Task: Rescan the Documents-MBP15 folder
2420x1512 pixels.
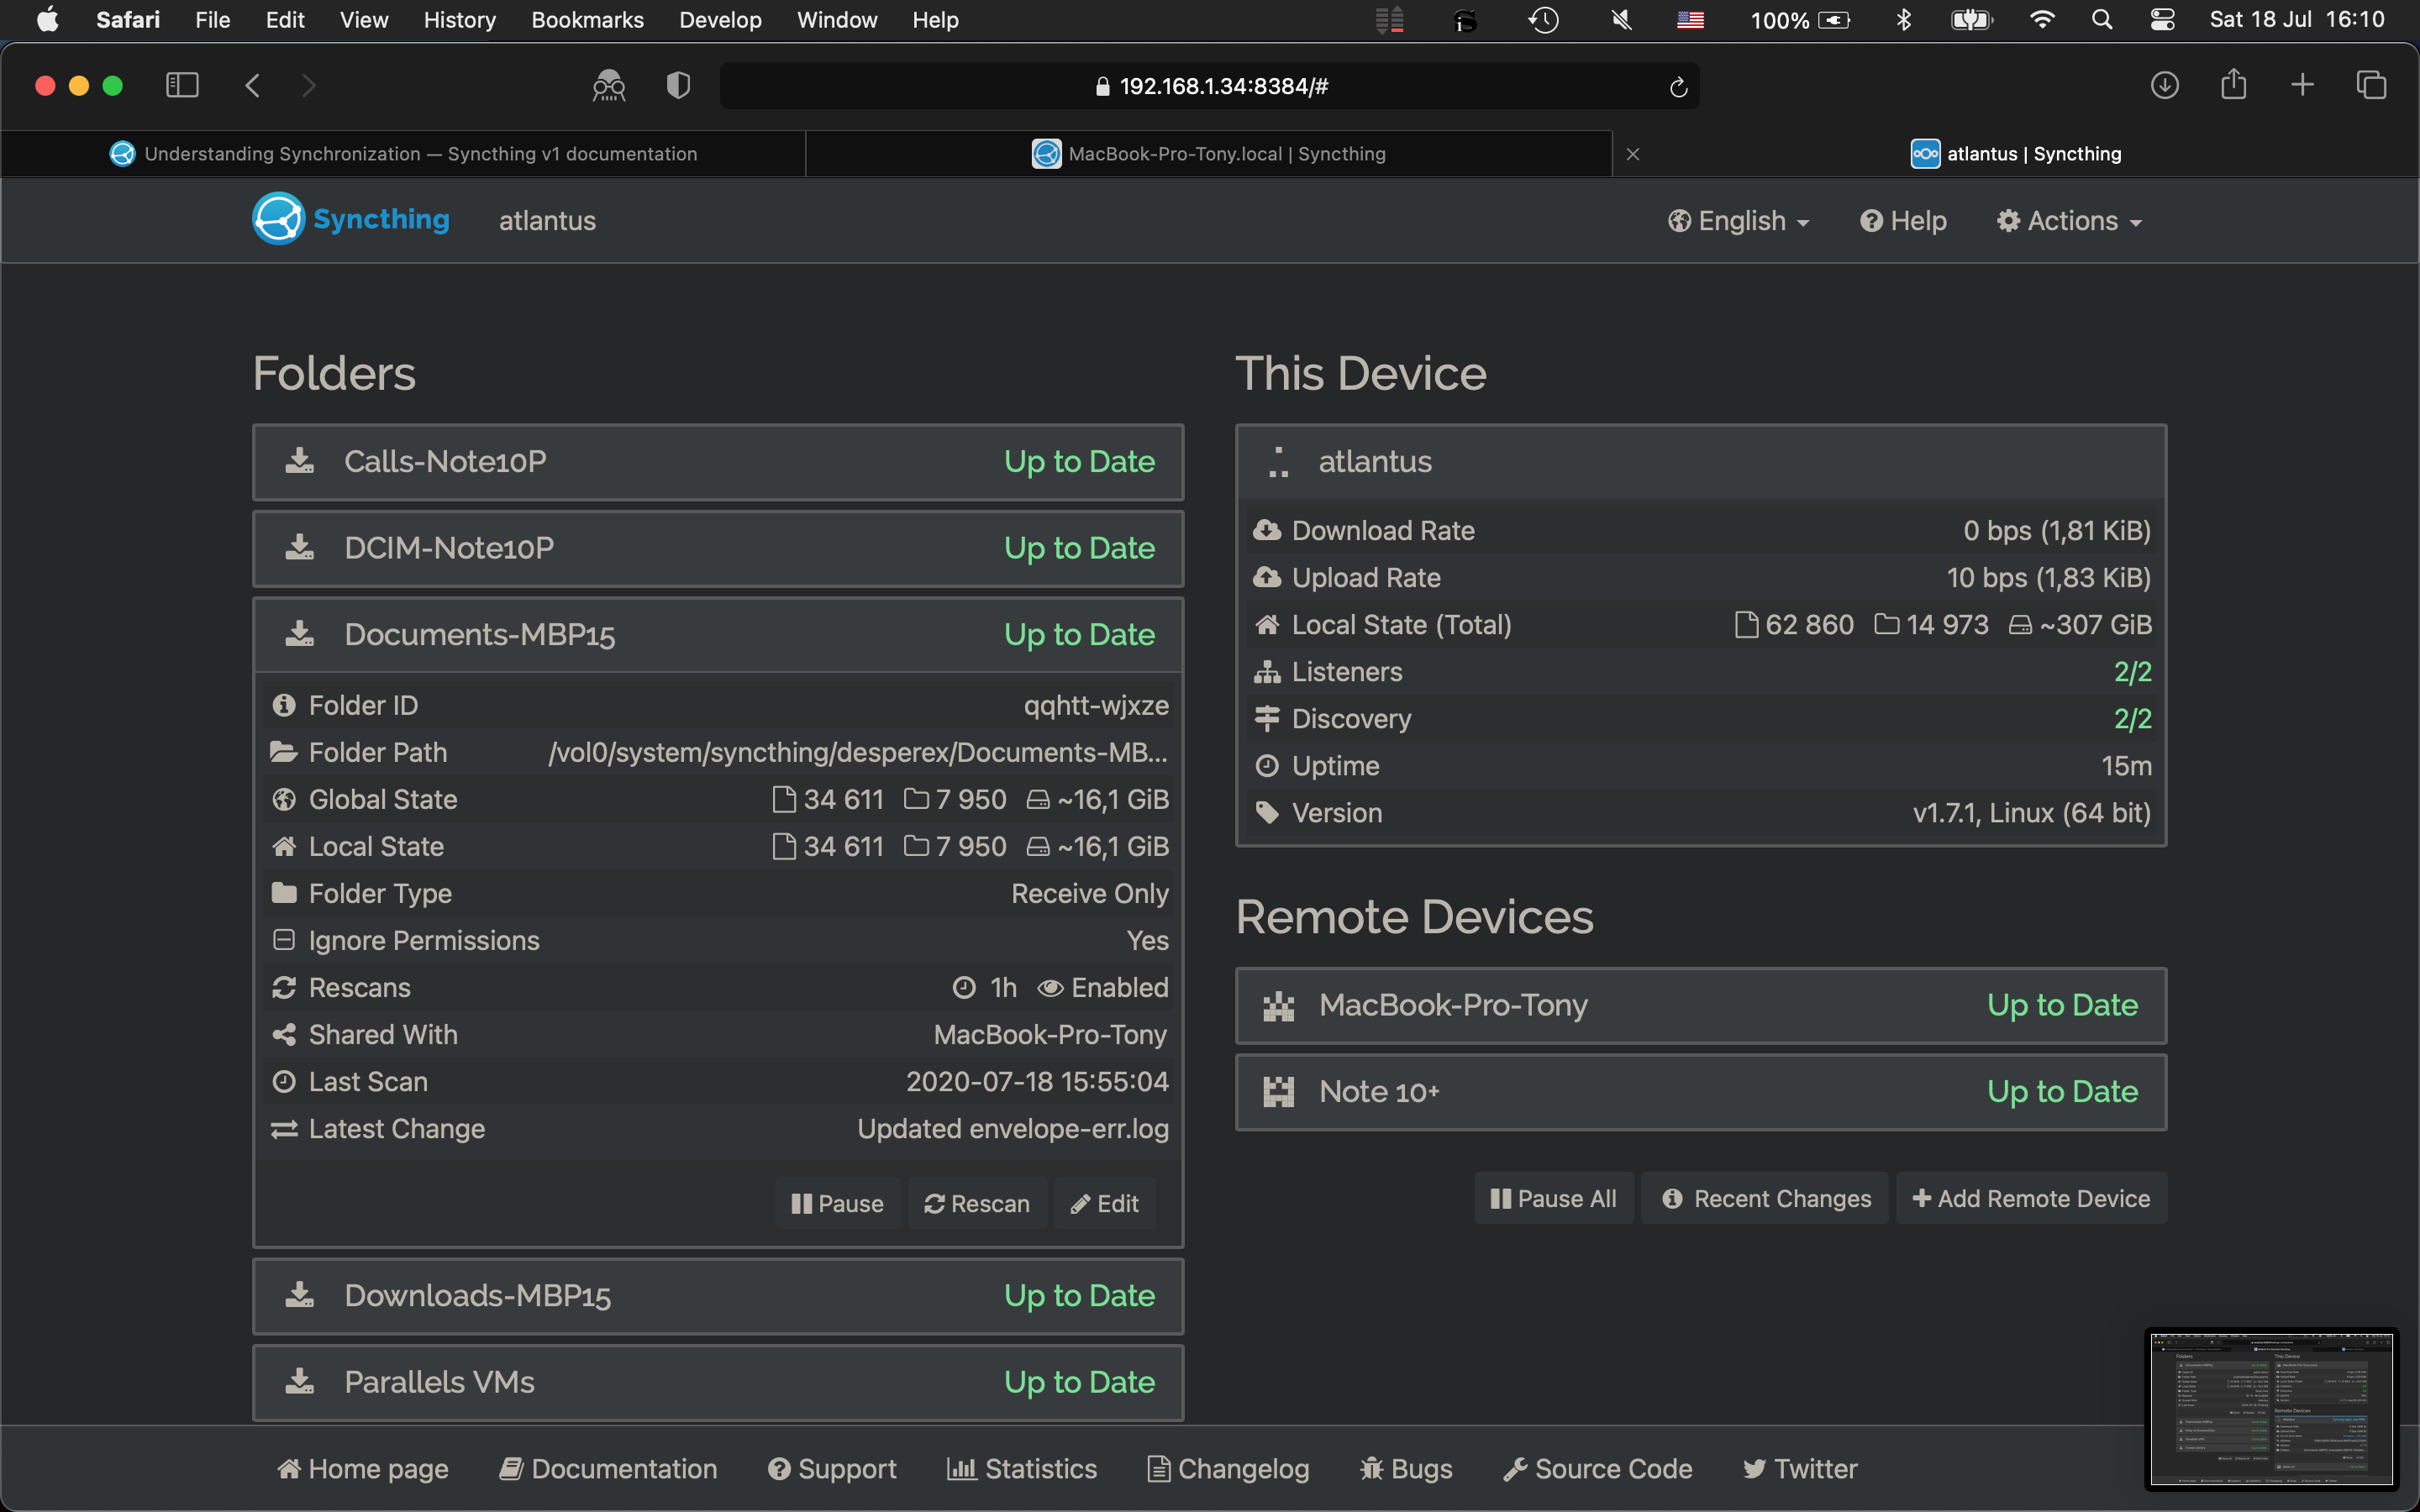Action: [x=977, y=1204]
